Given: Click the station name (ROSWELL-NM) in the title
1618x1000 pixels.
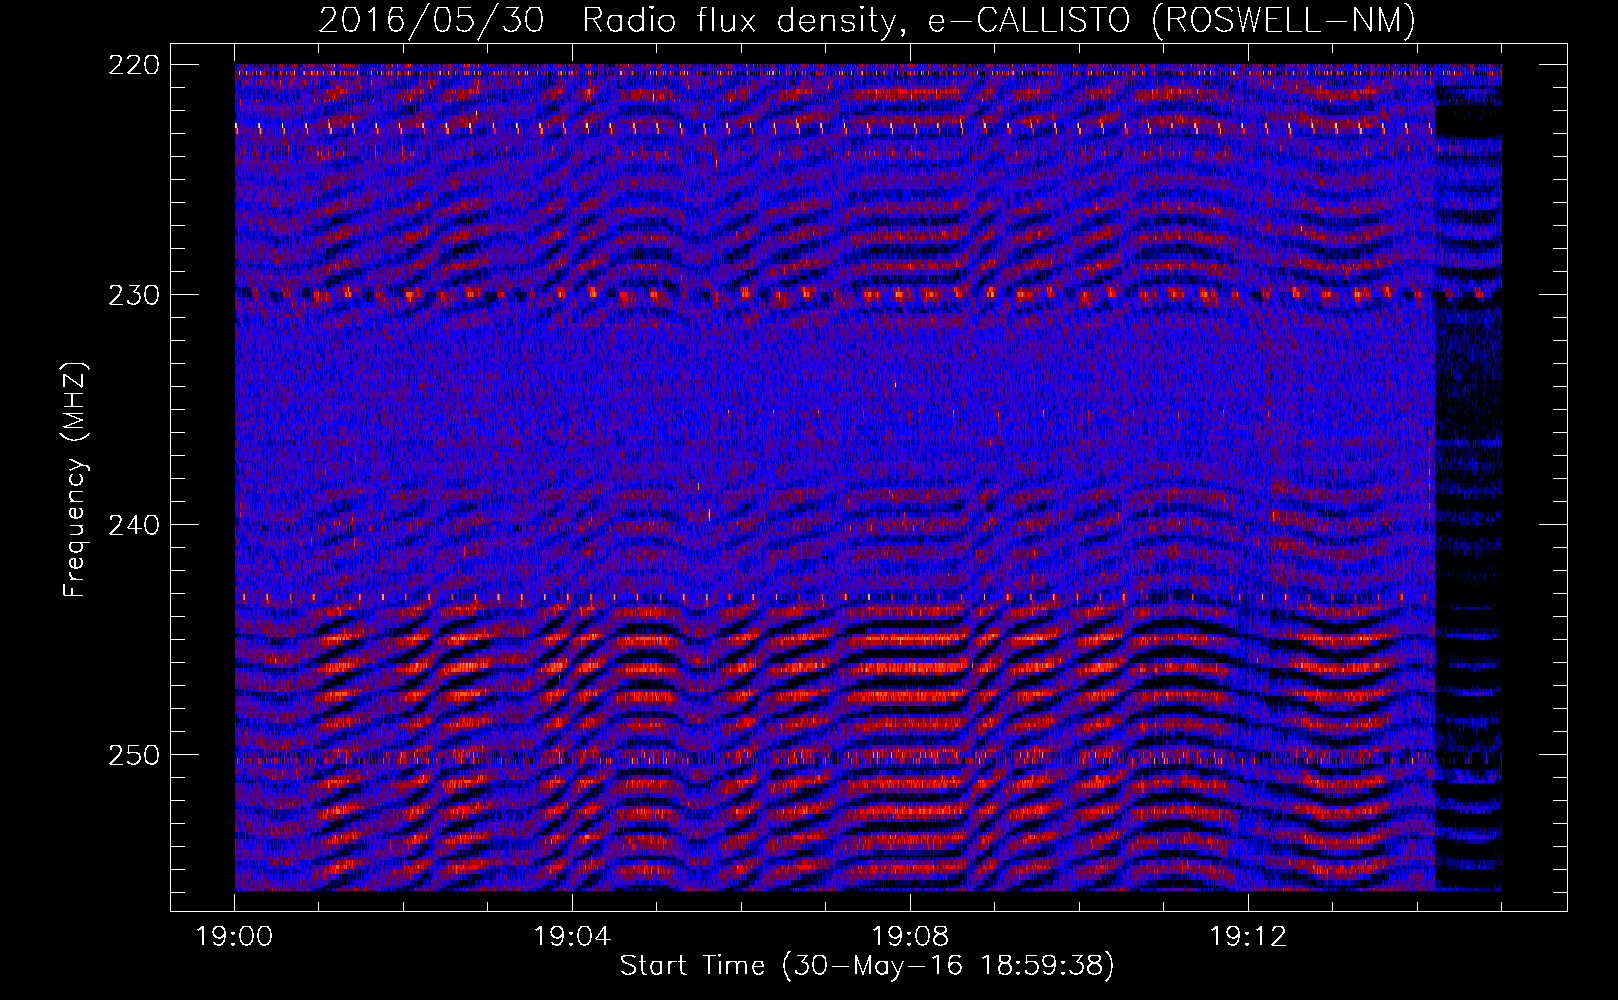Looking at the screenshot, I should coord(1284,19).
